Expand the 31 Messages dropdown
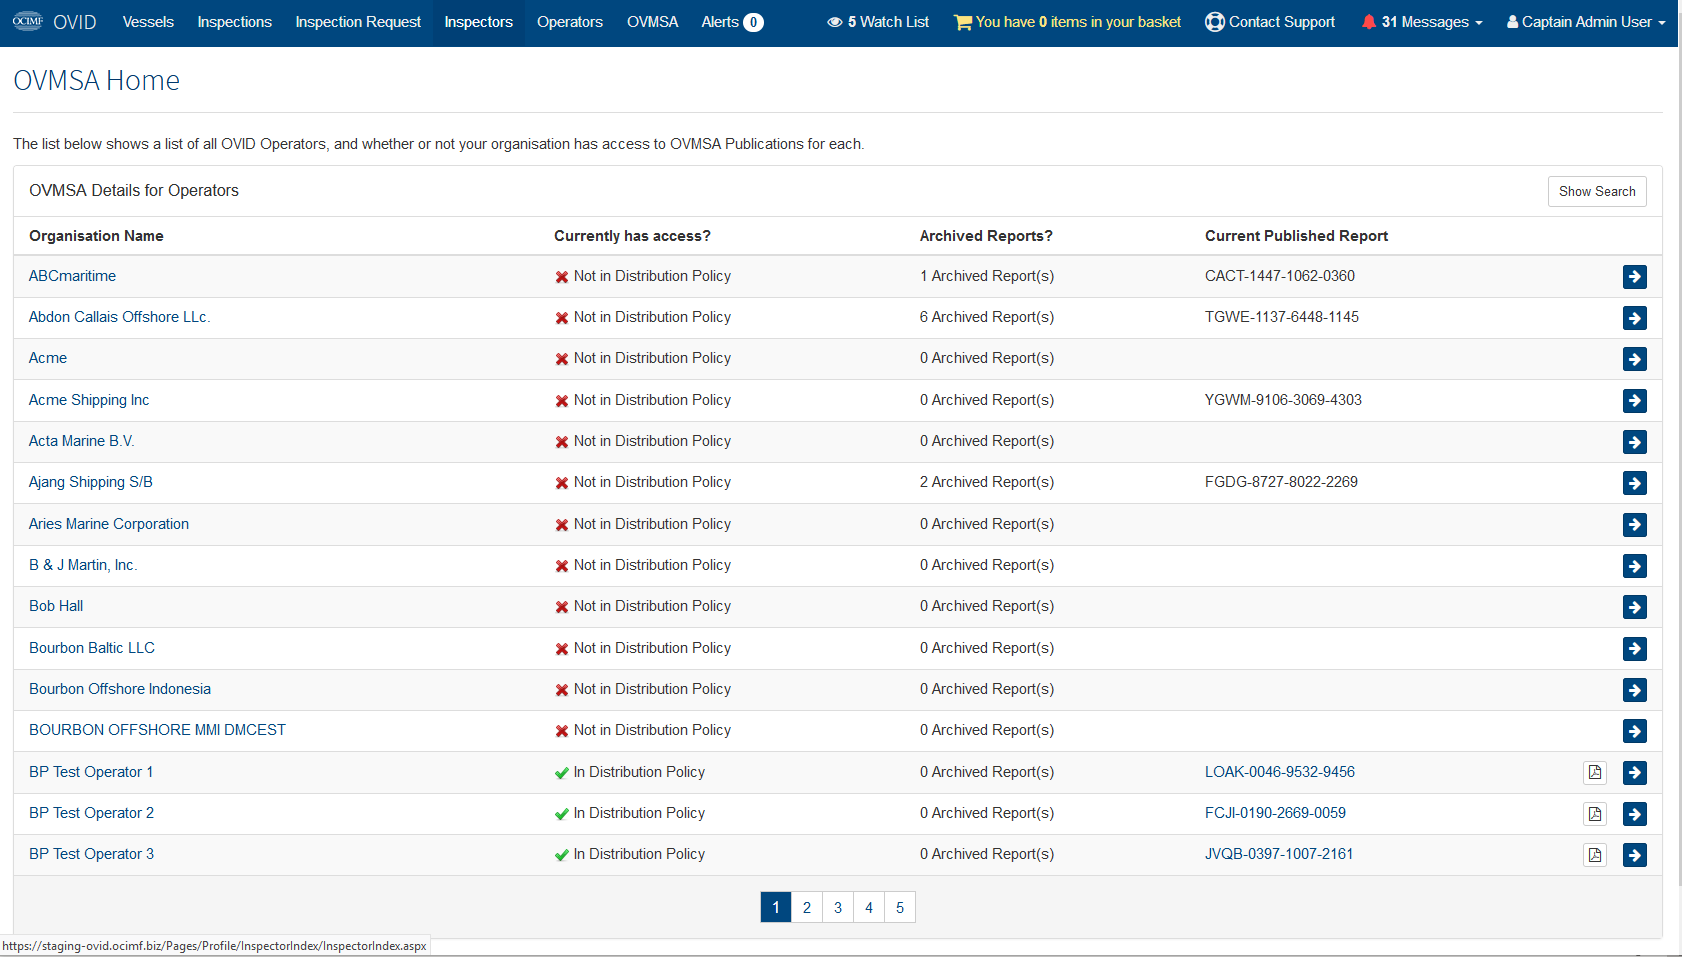1682x957 pixels. tap(1422, 22)
